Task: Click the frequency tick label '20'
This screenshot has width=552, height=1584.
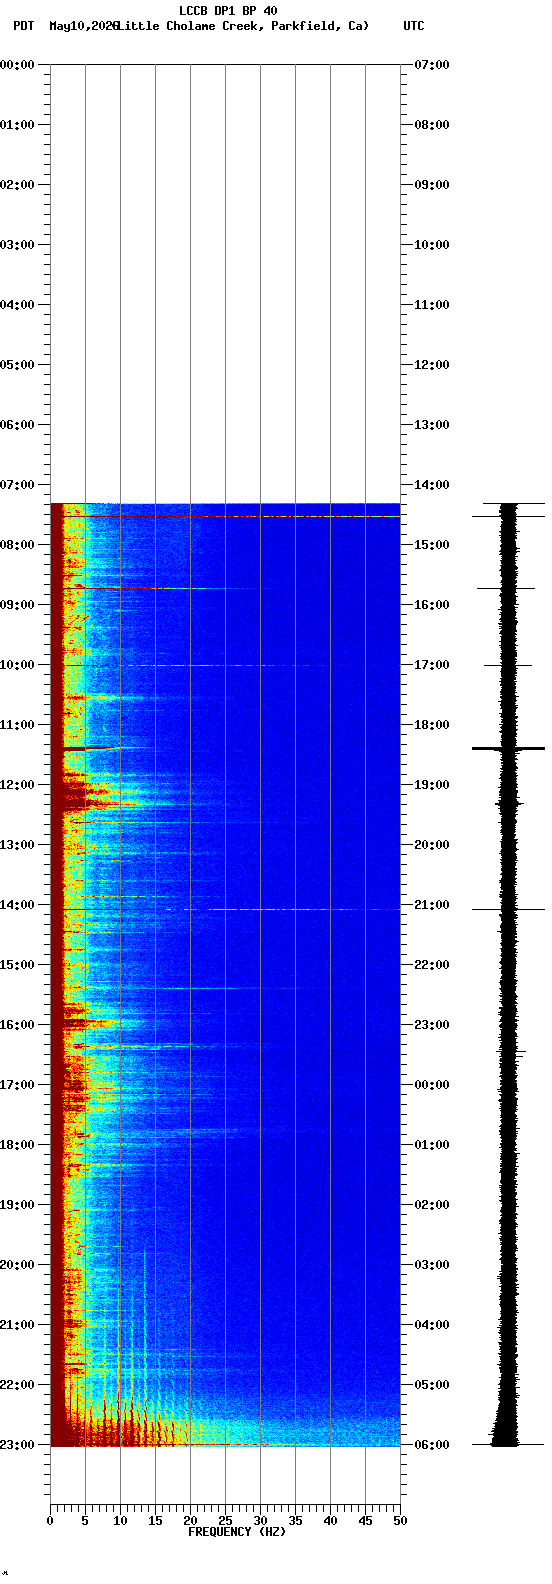Action: (x=190, y=1521)
